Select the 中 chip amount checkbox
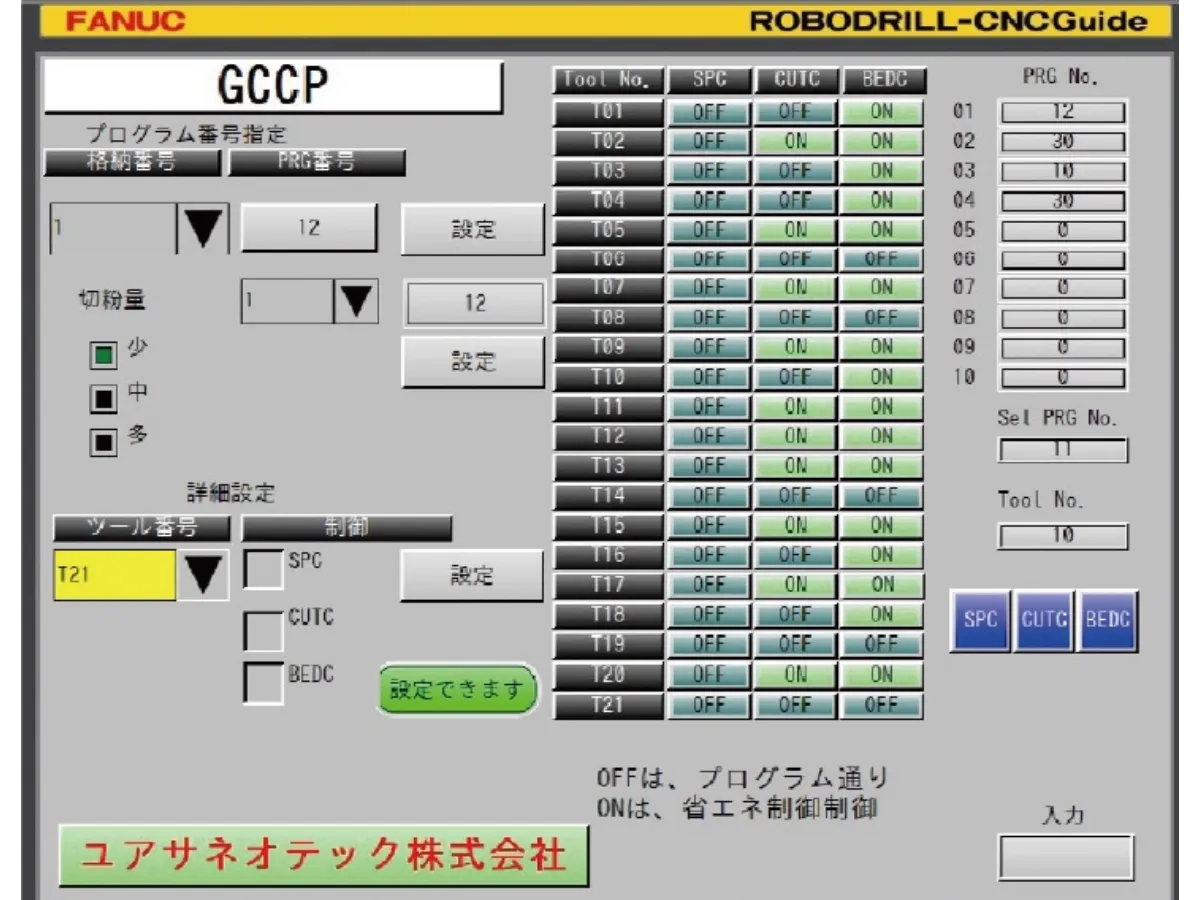 point(105,399)
